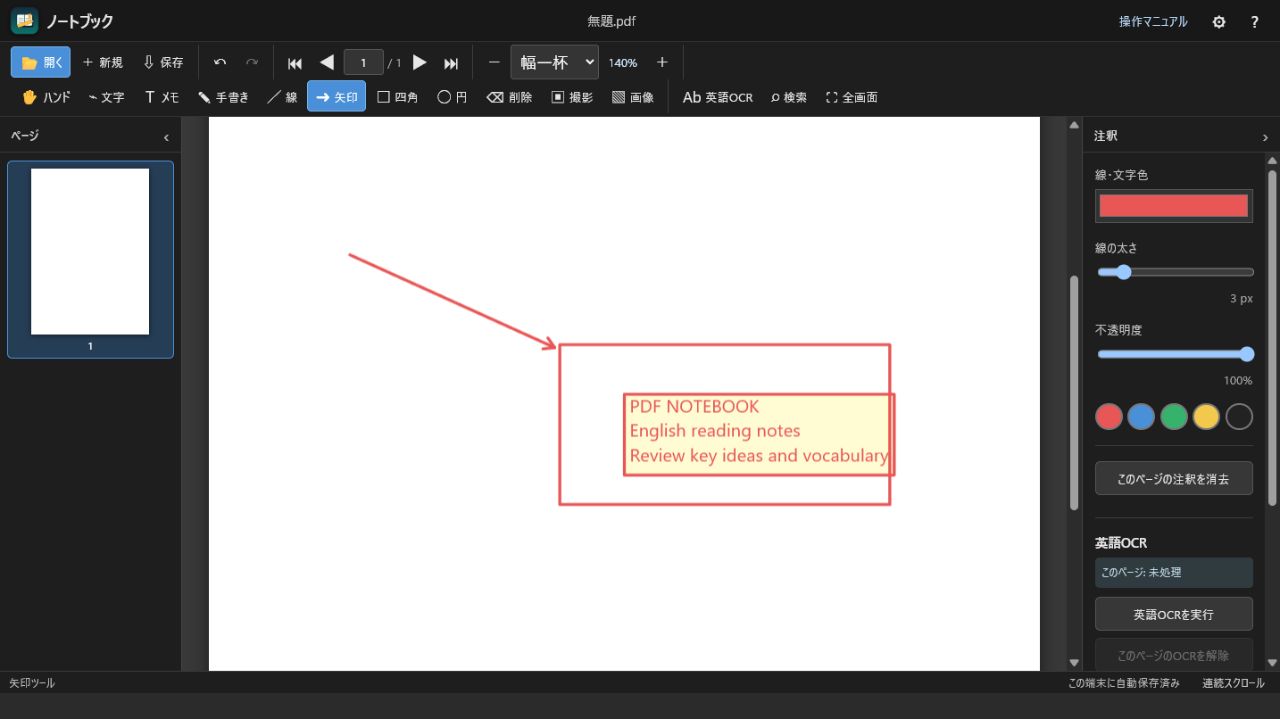Collapse the ページ panel
Viewport: 1280px width, 719px height.
pos(166,137)
